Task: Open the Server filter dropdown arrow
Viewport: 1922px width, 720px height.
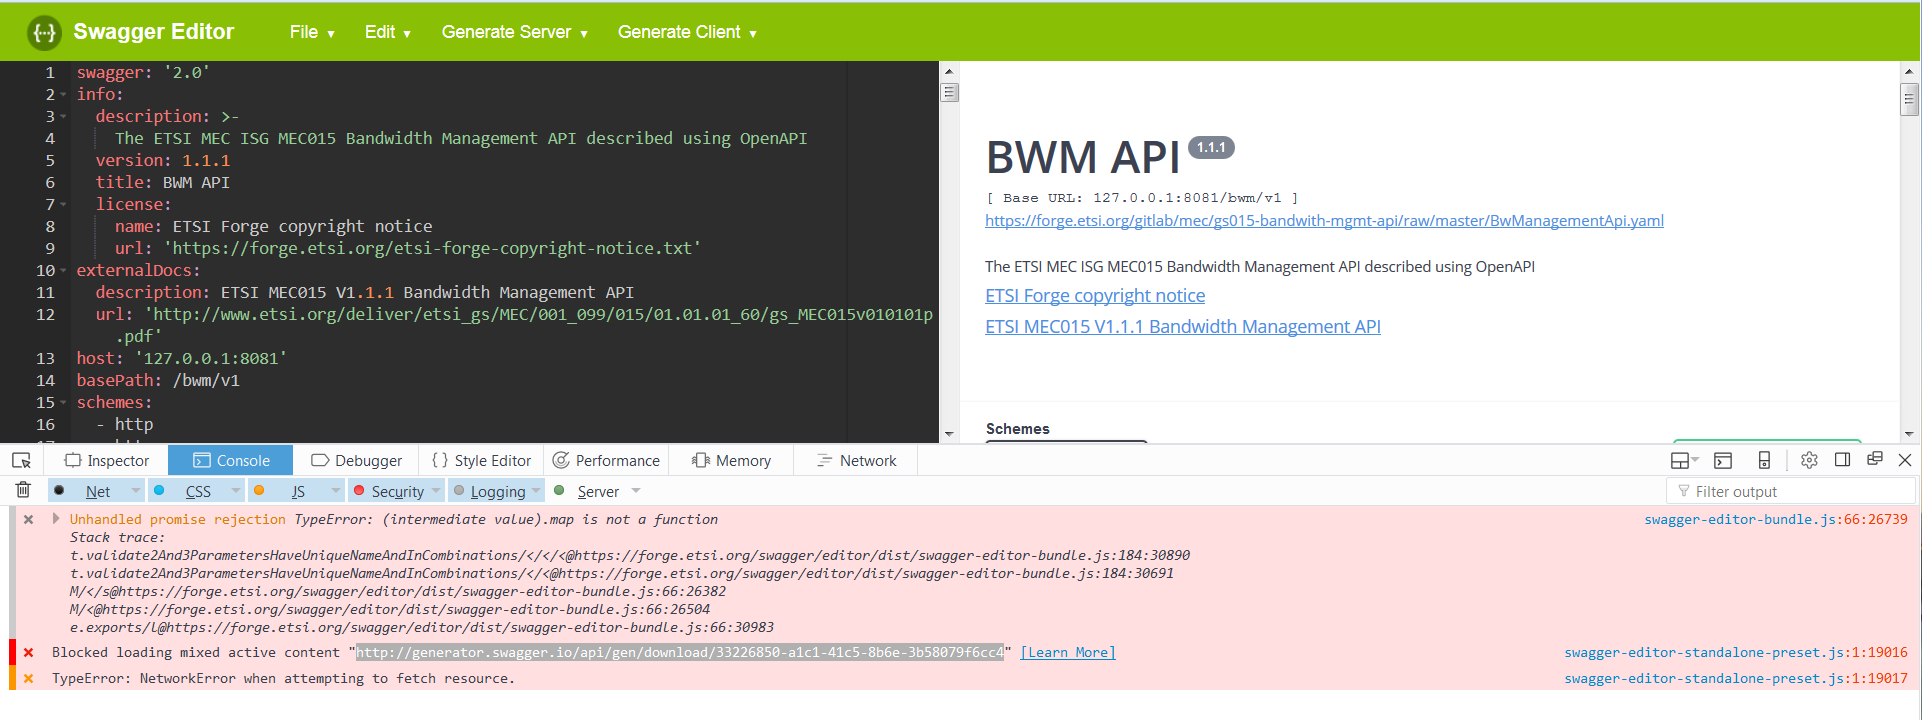Action: point(636,491)
